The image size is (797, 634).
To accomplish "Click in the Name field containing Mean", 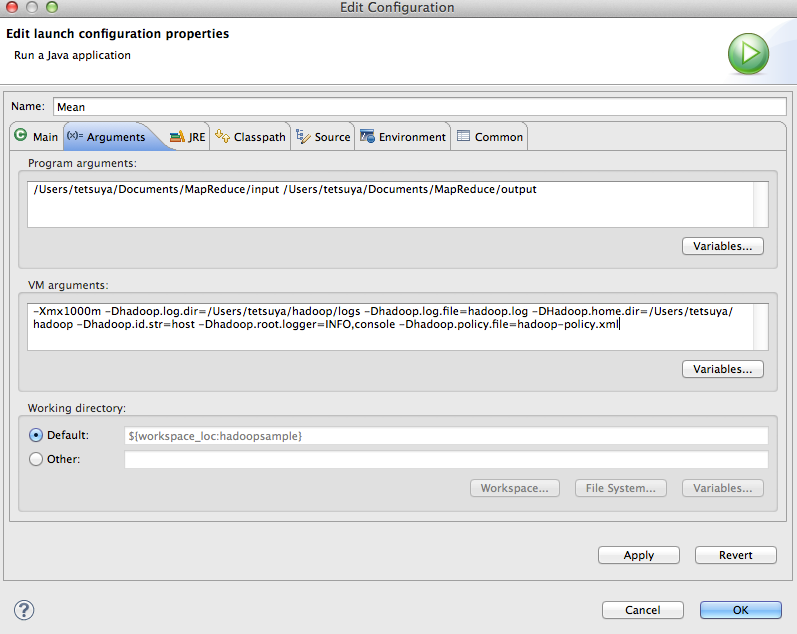I will (x=420, y=107).
